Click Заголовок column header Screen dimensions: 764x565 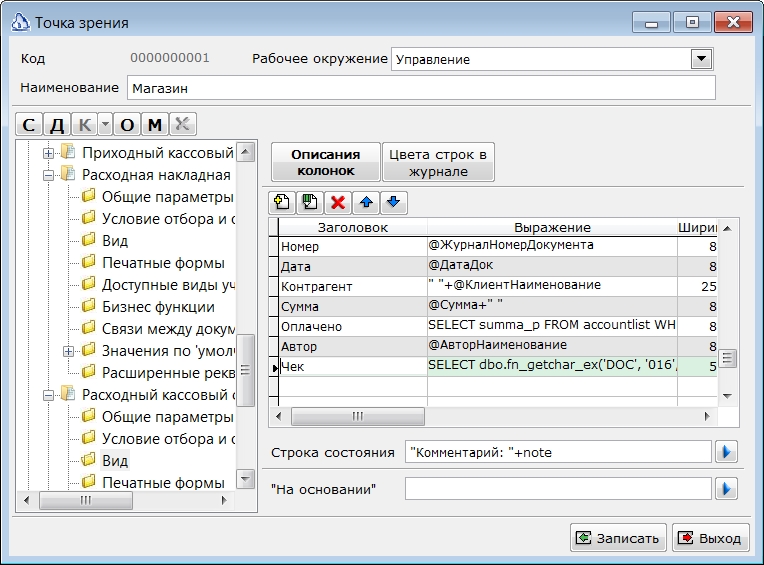[x=353, y=227]
